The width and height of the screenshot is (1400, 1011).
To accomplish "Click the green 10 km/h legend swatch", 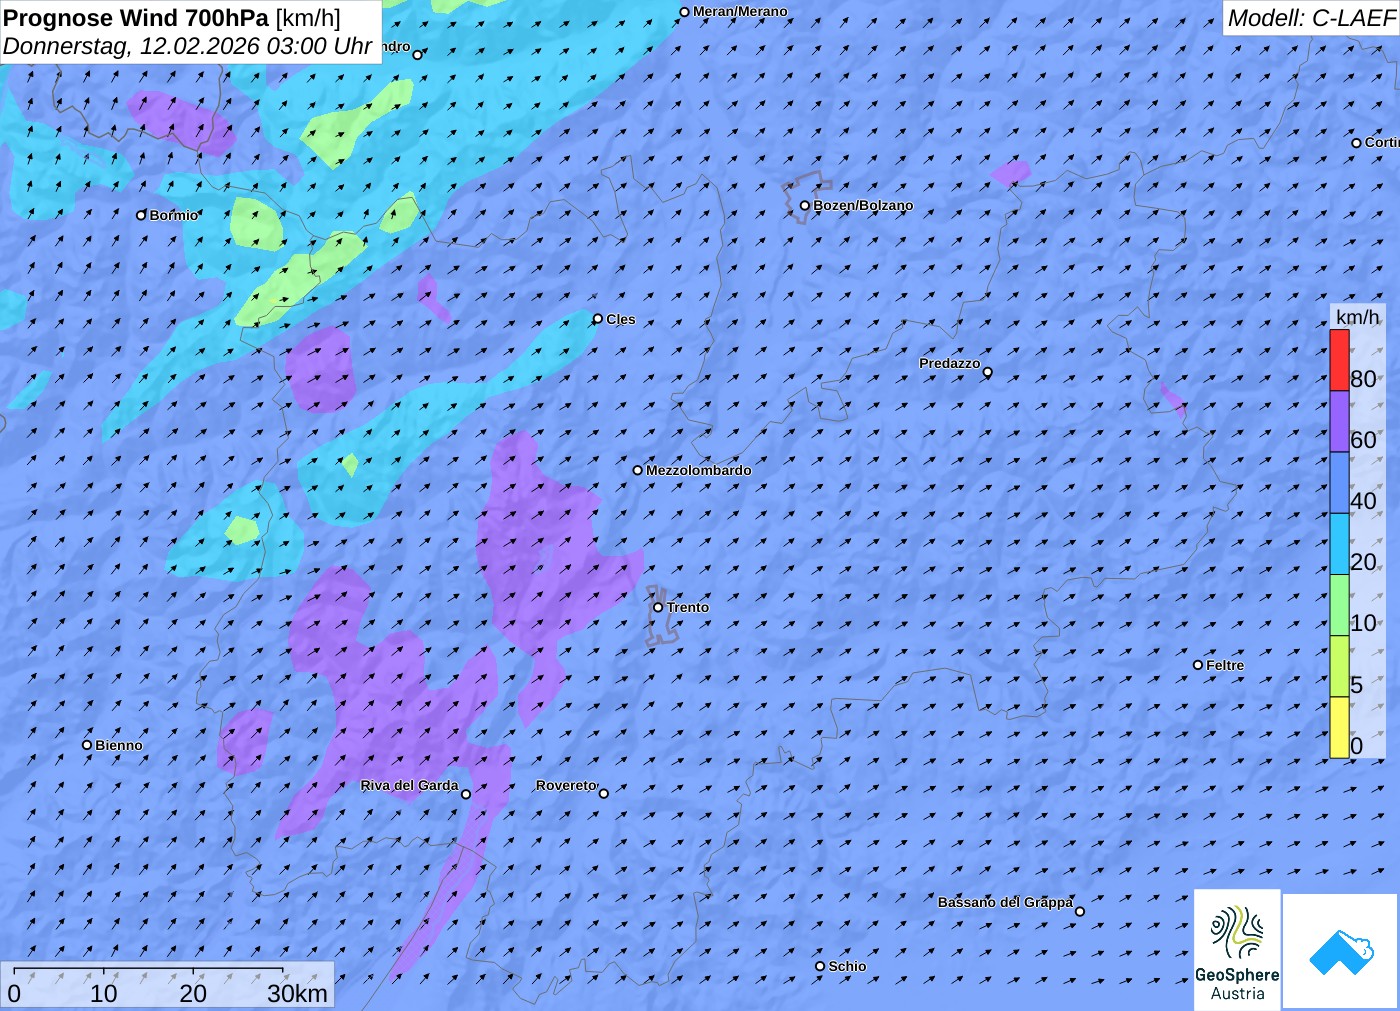I will (1339, 605).
